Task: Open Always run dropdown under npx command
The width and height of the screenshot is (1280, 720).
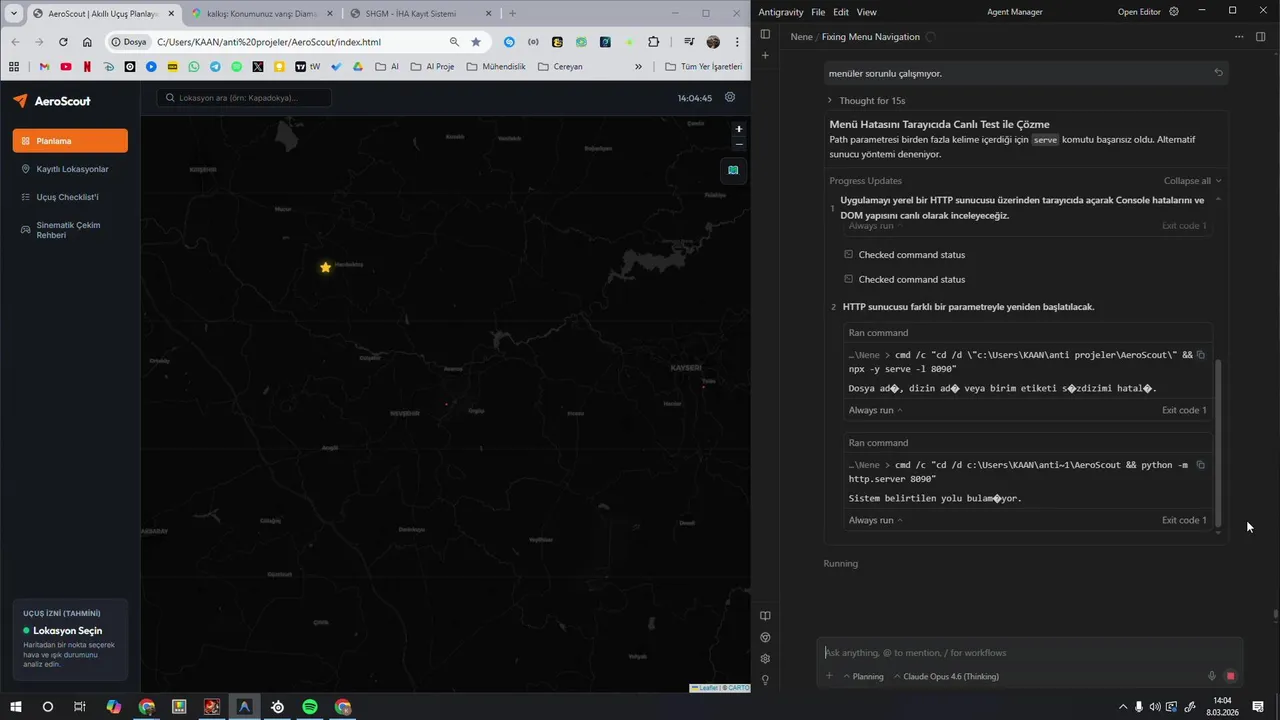Action: click(x=875, y=410)
